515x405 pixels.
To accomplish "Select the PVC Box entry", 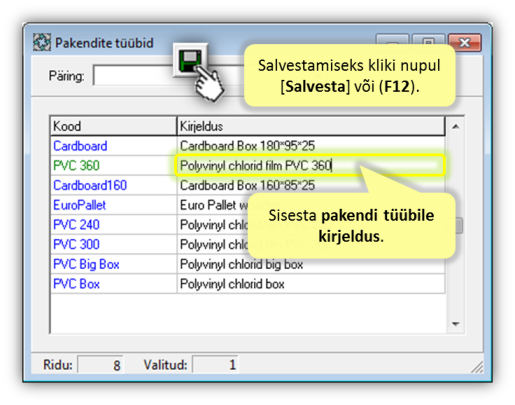I will click(x=77, y=284).
